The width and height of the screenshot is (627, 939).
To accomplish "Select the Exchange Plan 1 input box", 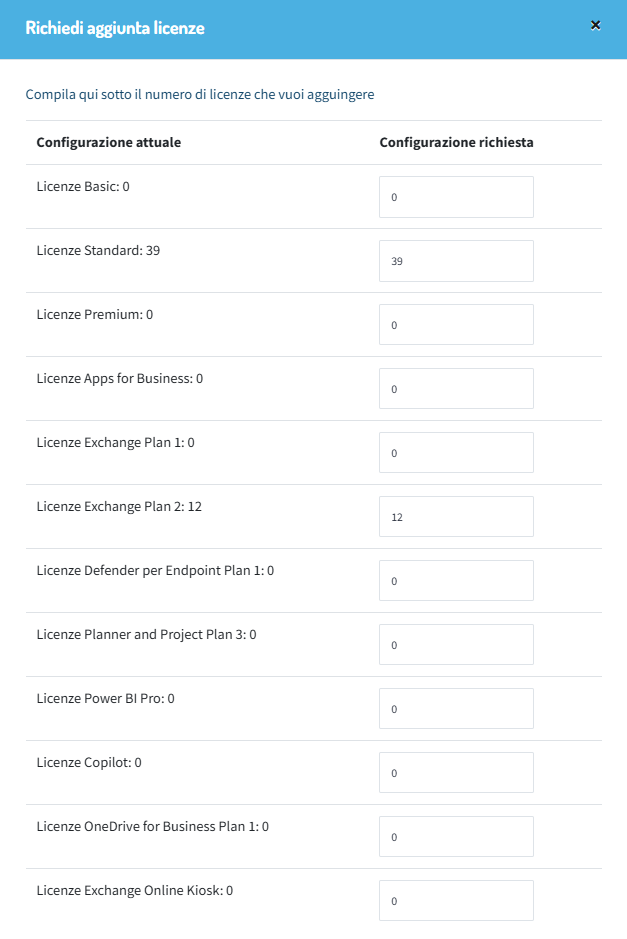I will coord(455,452).
